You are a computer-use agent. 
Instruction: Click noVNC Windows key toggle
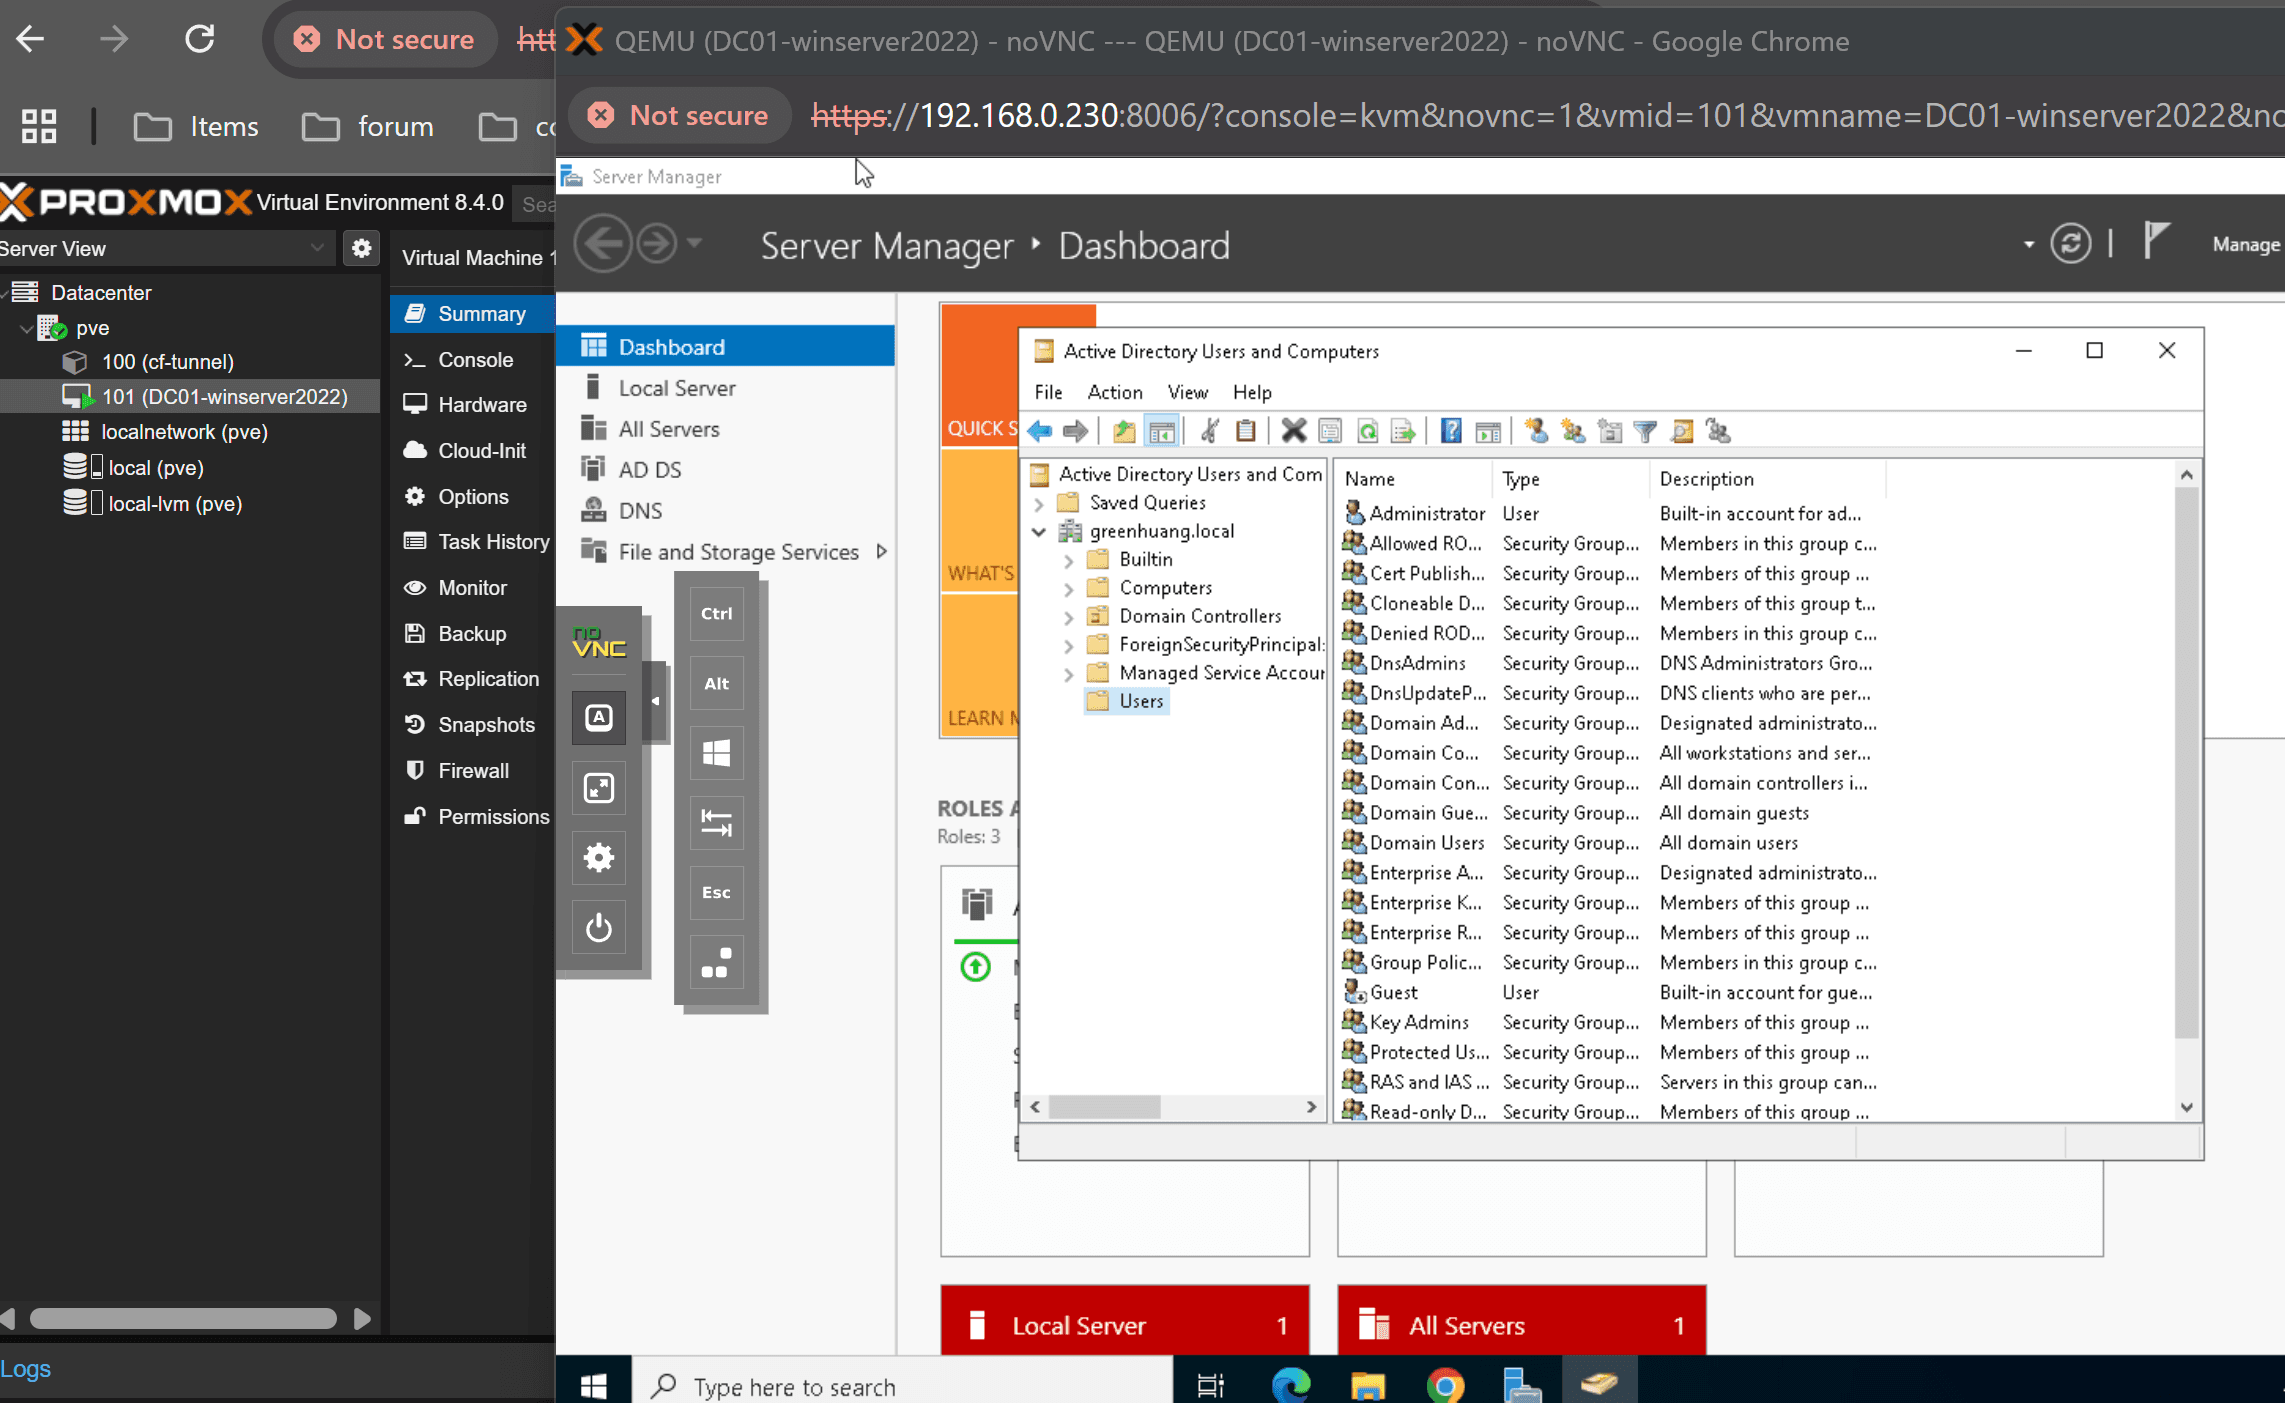coord(716,753)
